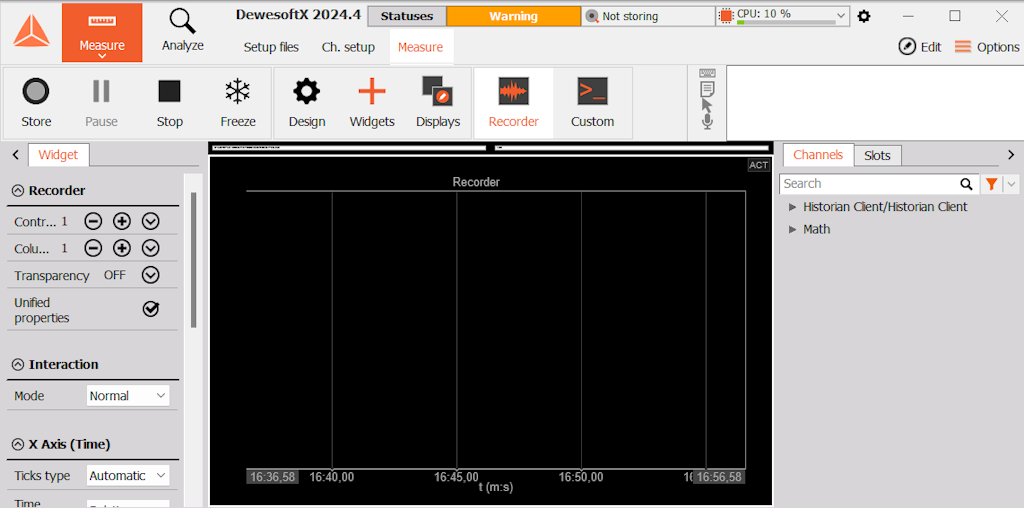Click the left properties panel scrollbar
Image resolution: width=1024 pixels, height=508 pixels.
tap(193, 260)
